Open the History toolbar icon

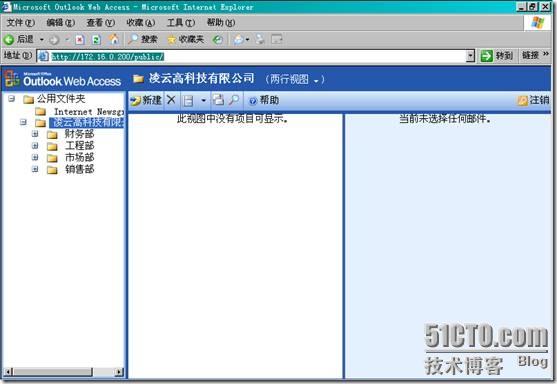tap(217, 39)
